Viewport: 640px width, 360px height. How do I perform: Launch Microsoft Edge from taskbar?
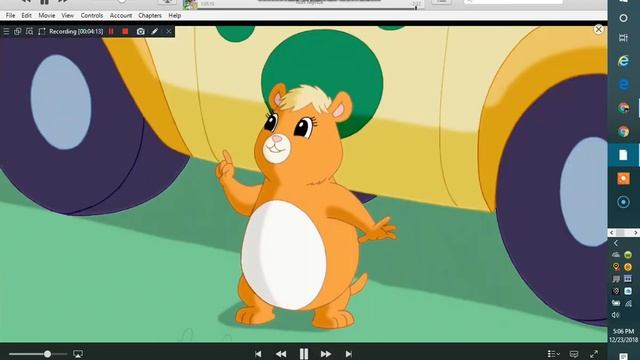click(623, 84)
